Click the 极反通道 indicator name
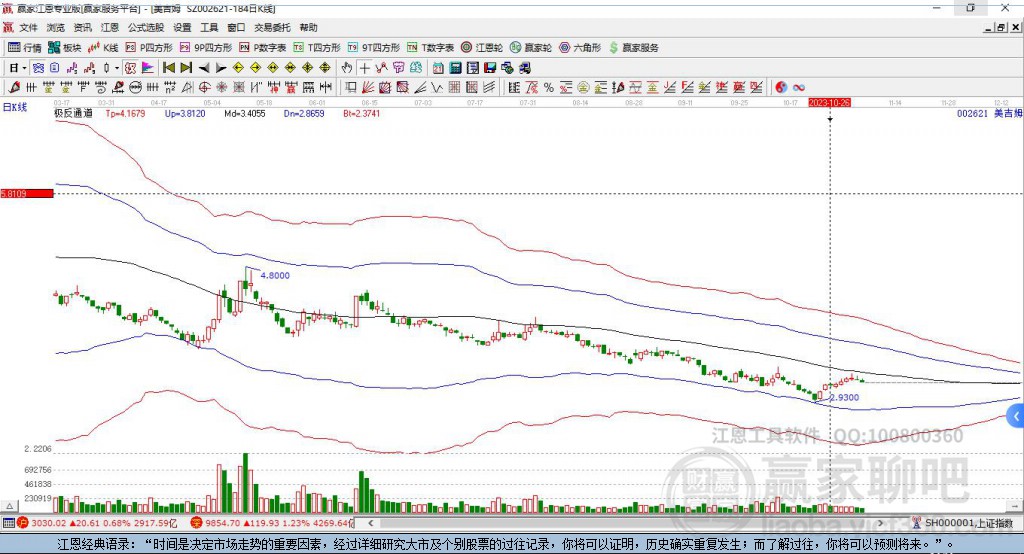The image size is (1024, 554). point(73,113)
